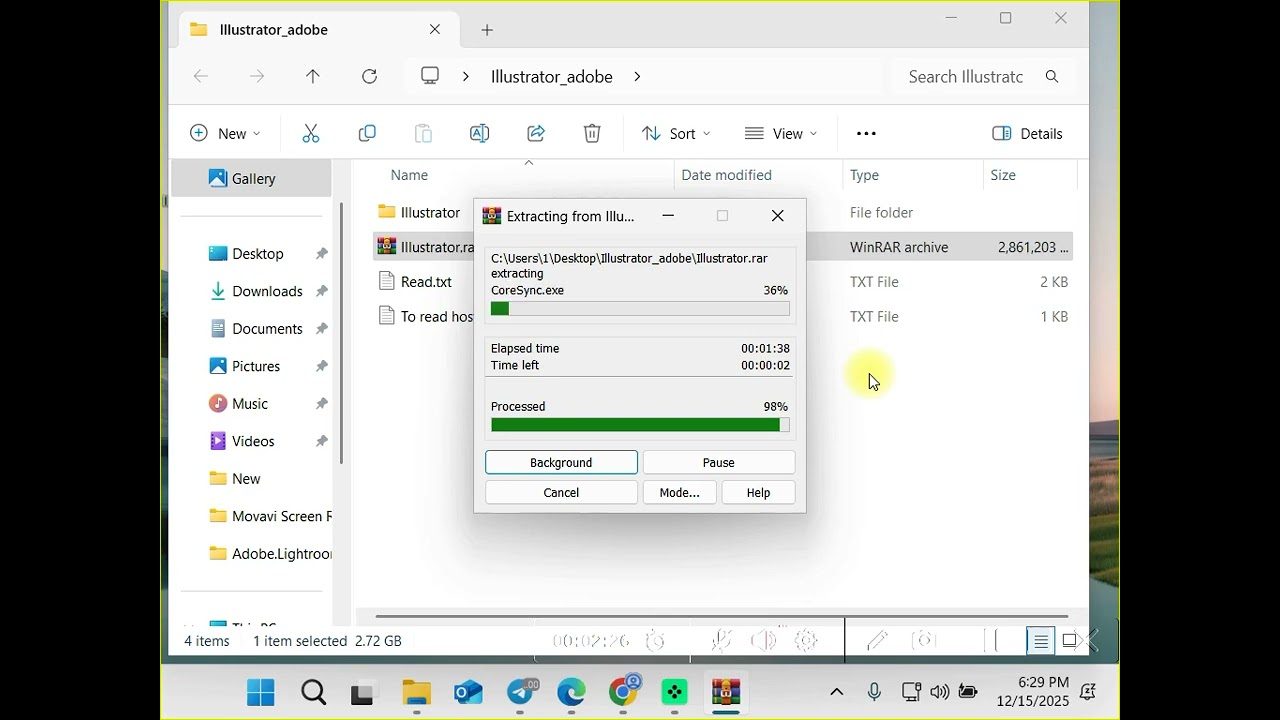Click the Share icon in toolbar

(536, 133)
